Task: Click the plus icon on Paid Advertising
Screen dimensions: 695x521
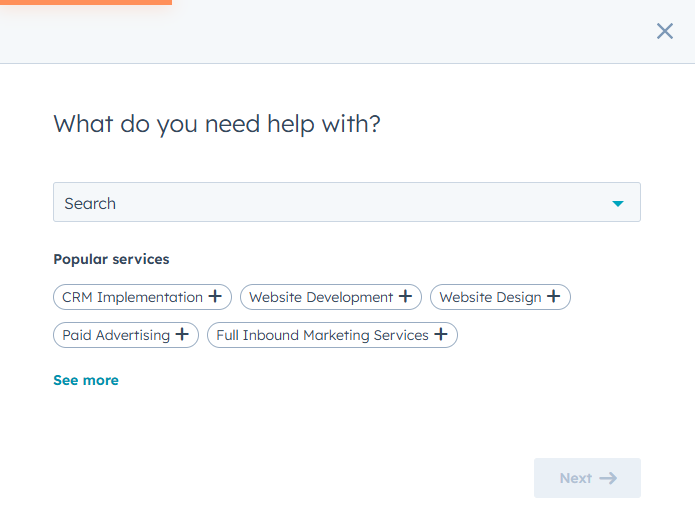Action: click(x=182, y=334)
